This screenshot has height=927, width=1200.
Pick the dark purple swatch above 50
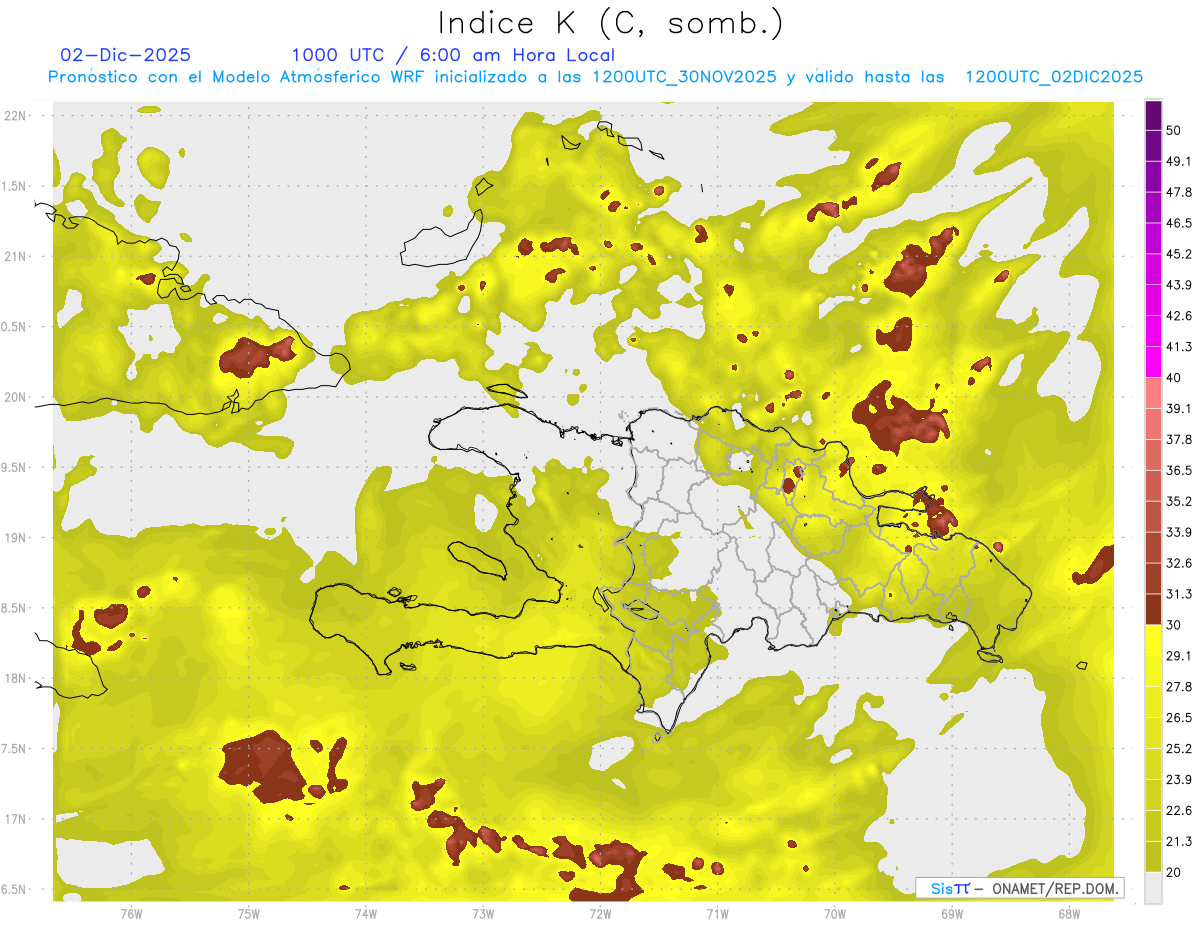[1153, 115]
